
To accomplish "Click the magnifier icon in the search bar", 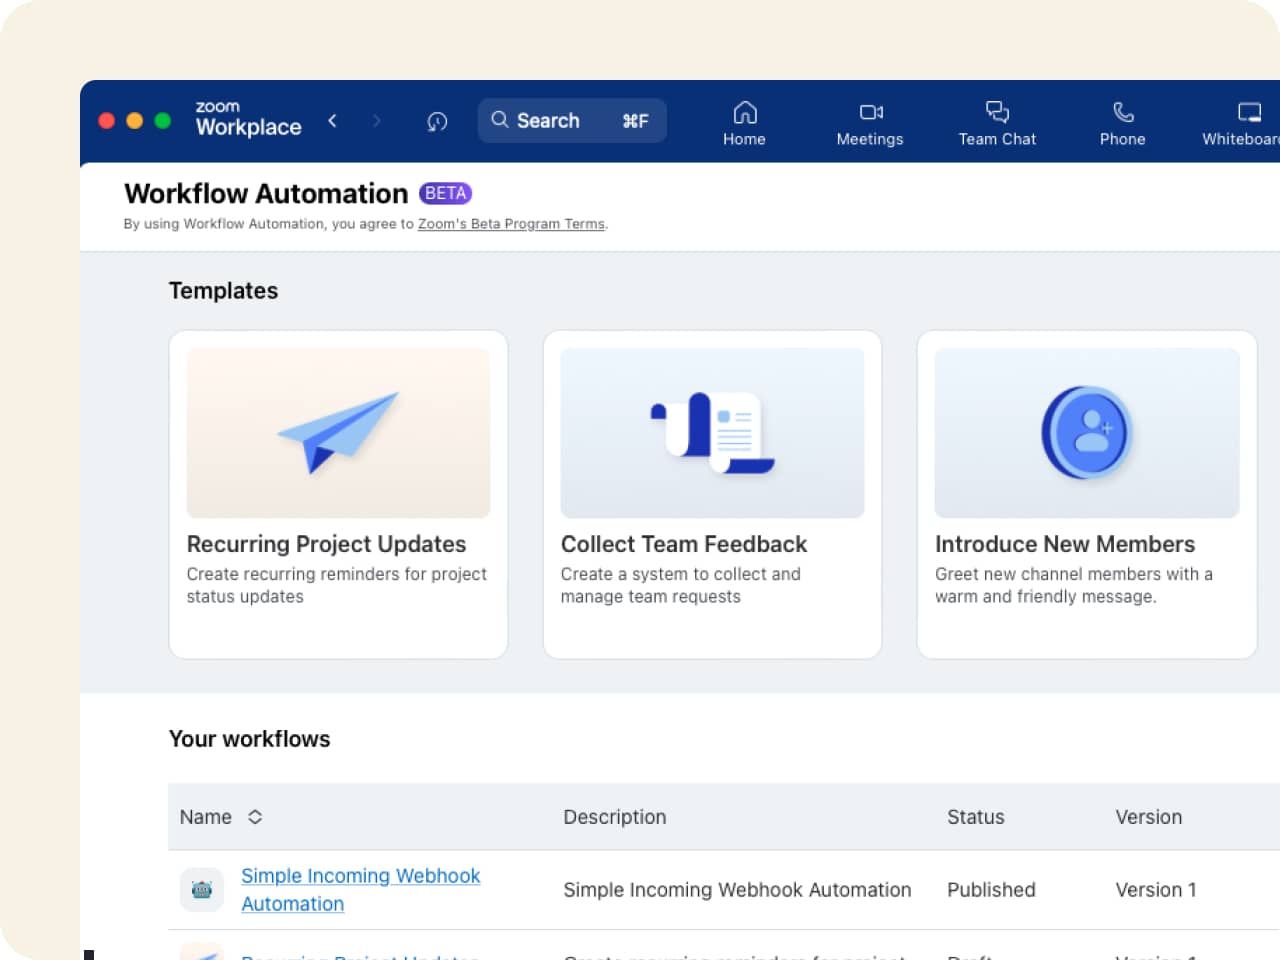I will [500, 120].
